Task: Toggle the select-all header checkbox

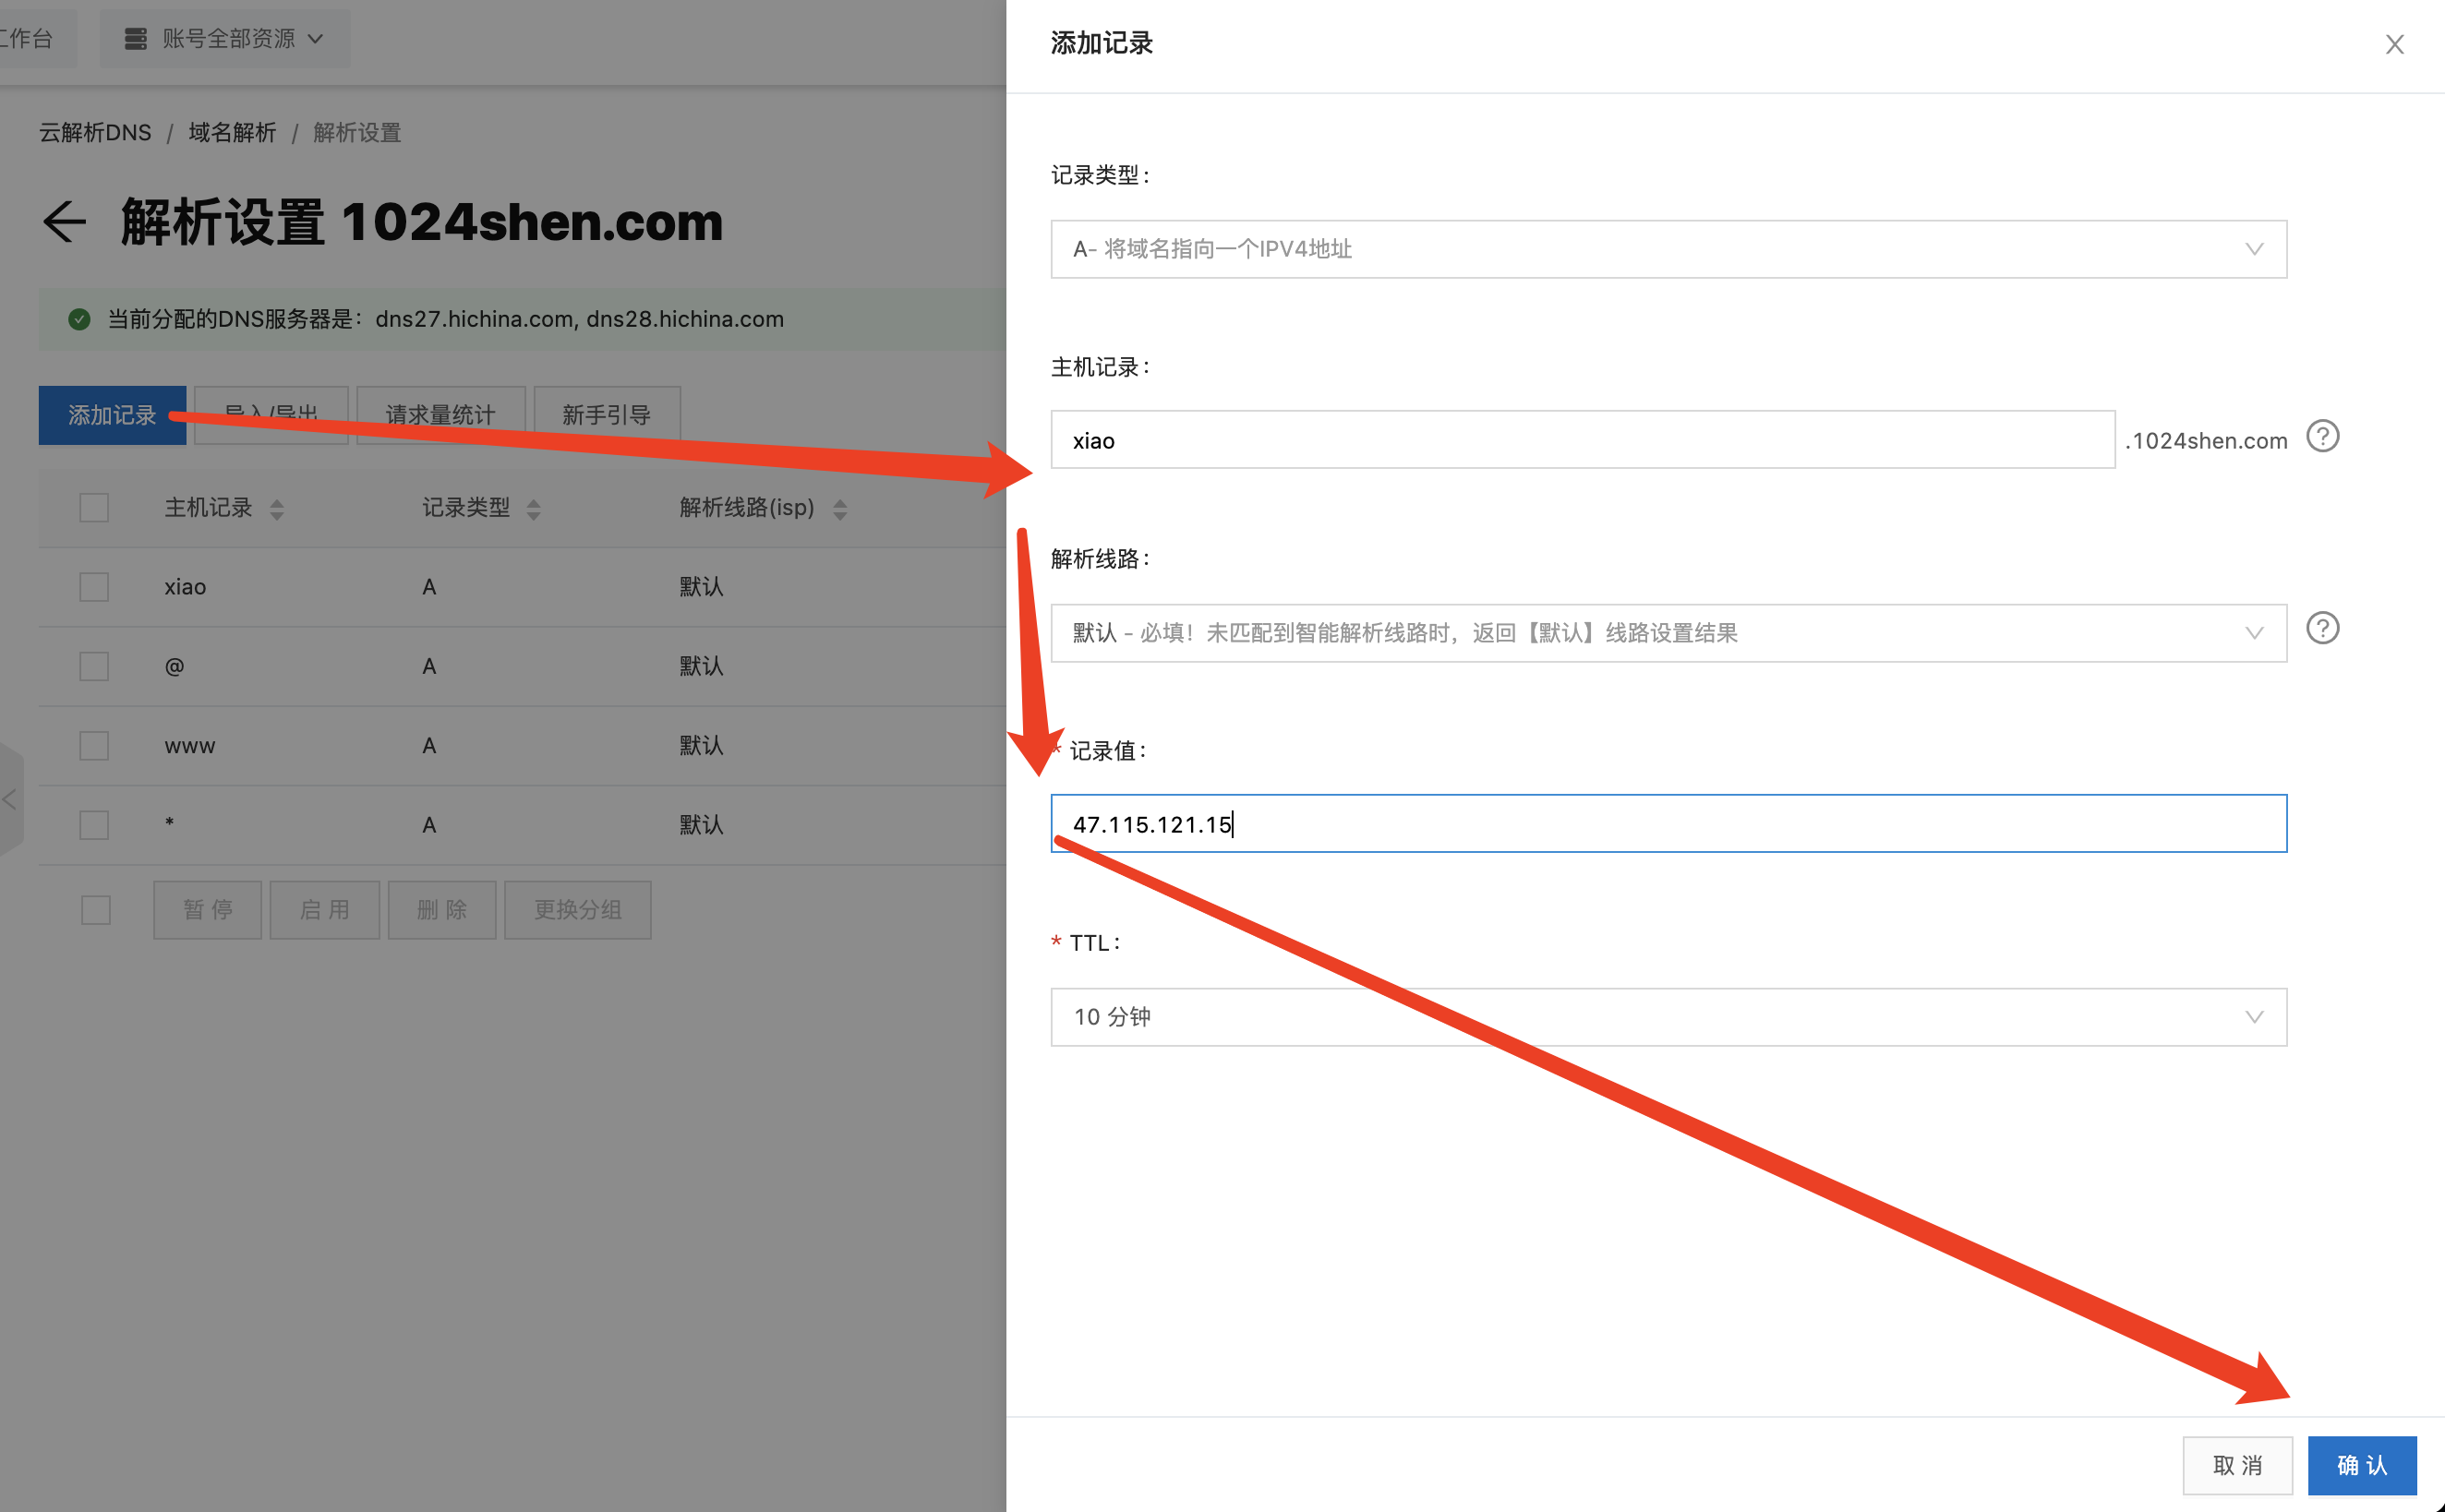Action: pyautogui.click(x=94, y=508)
